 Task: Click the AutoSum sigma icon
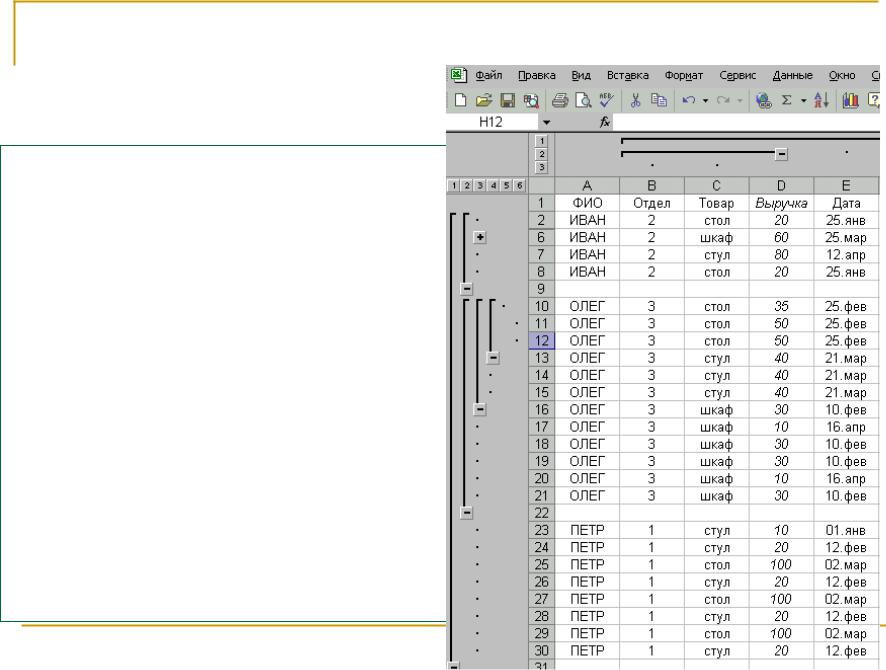[786, 101]
